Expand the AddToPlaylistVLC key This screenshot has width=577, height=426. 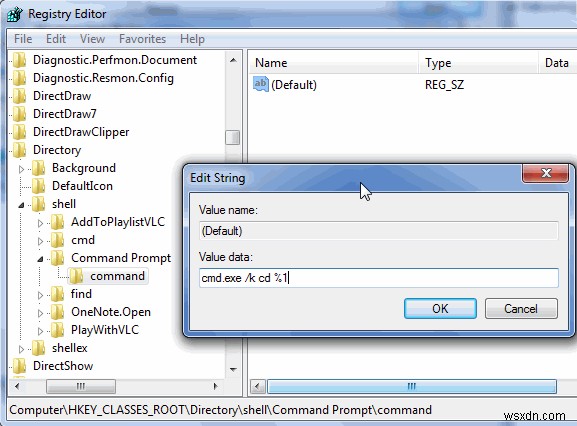(40, 223)
